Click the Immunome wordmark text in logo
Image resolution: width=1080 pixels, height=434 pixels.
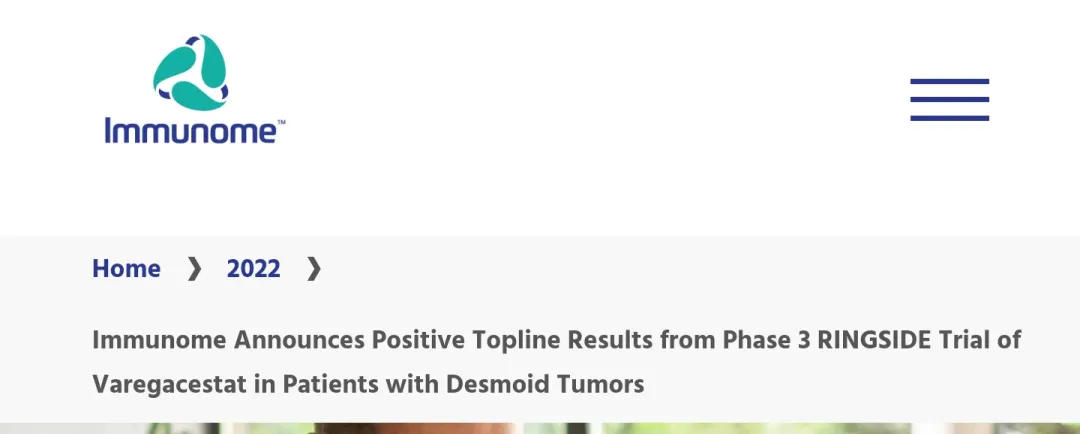pyautogui.click(x=189, y=130)
